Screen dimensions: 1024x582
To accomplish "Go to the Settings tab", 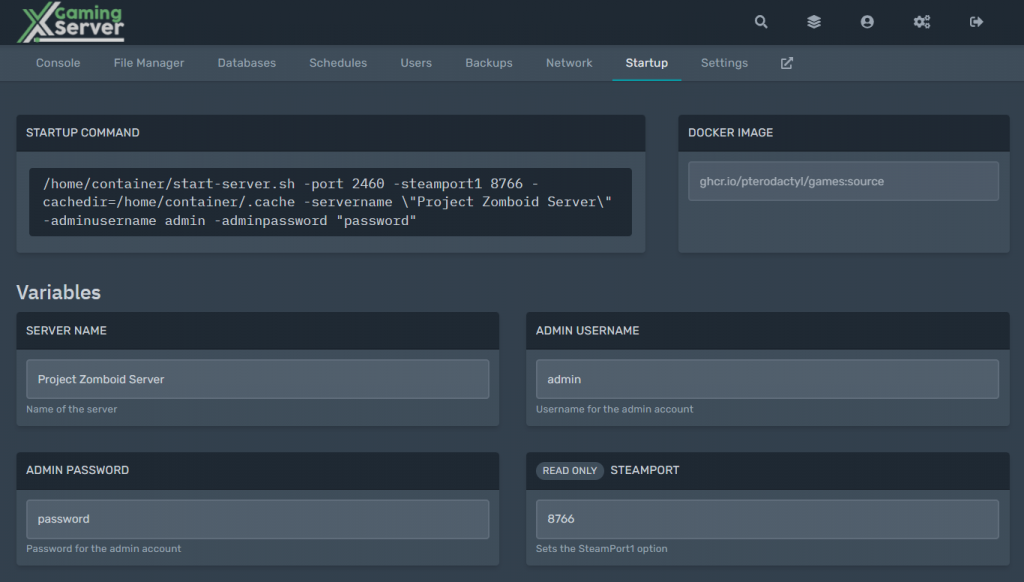I will click(724, 63).
